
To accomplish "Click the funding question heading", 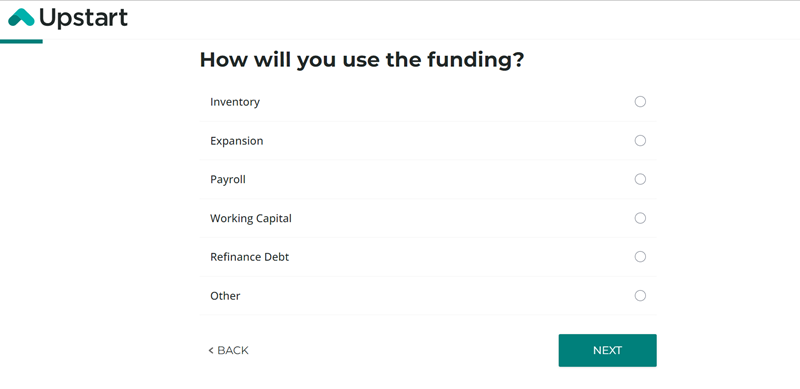I will 362,60.
